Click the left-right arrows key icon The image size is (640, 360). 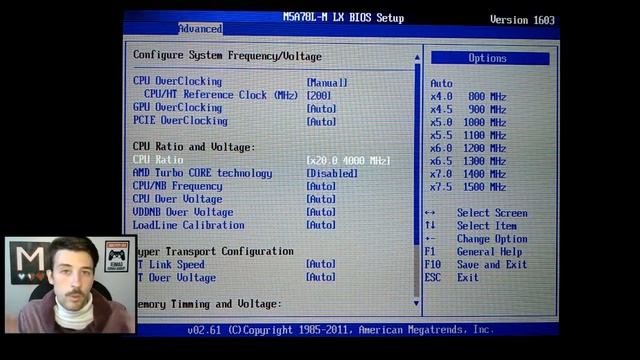point(430,213)
